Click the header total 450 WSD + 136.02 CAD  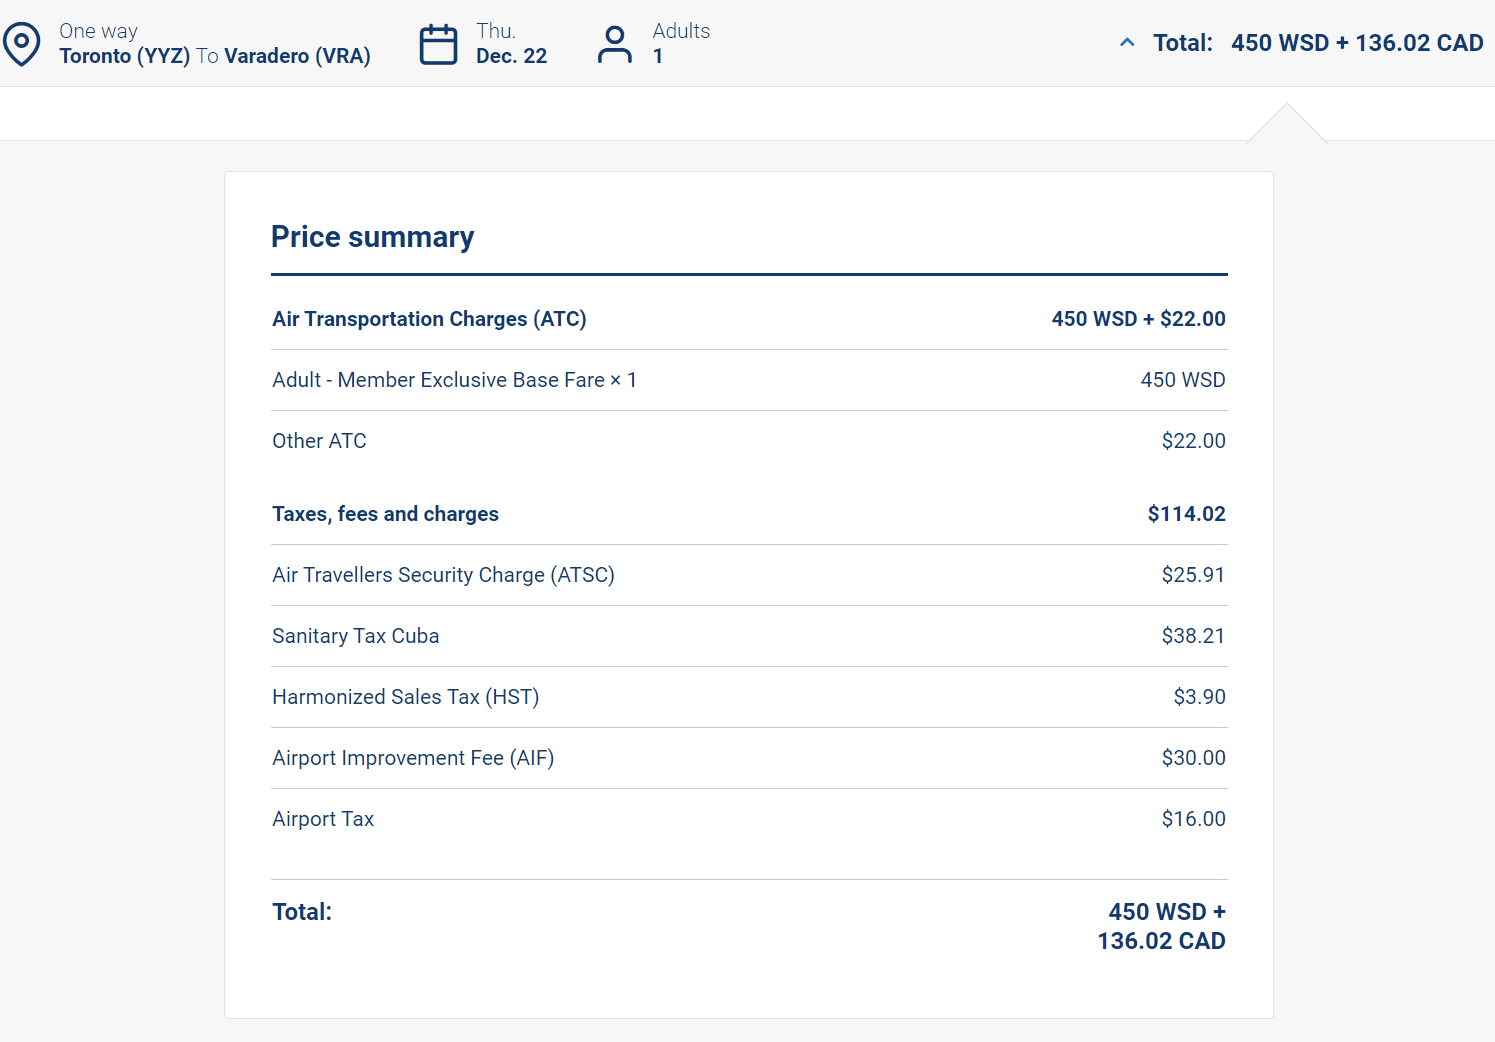[x=1356, y=43]
